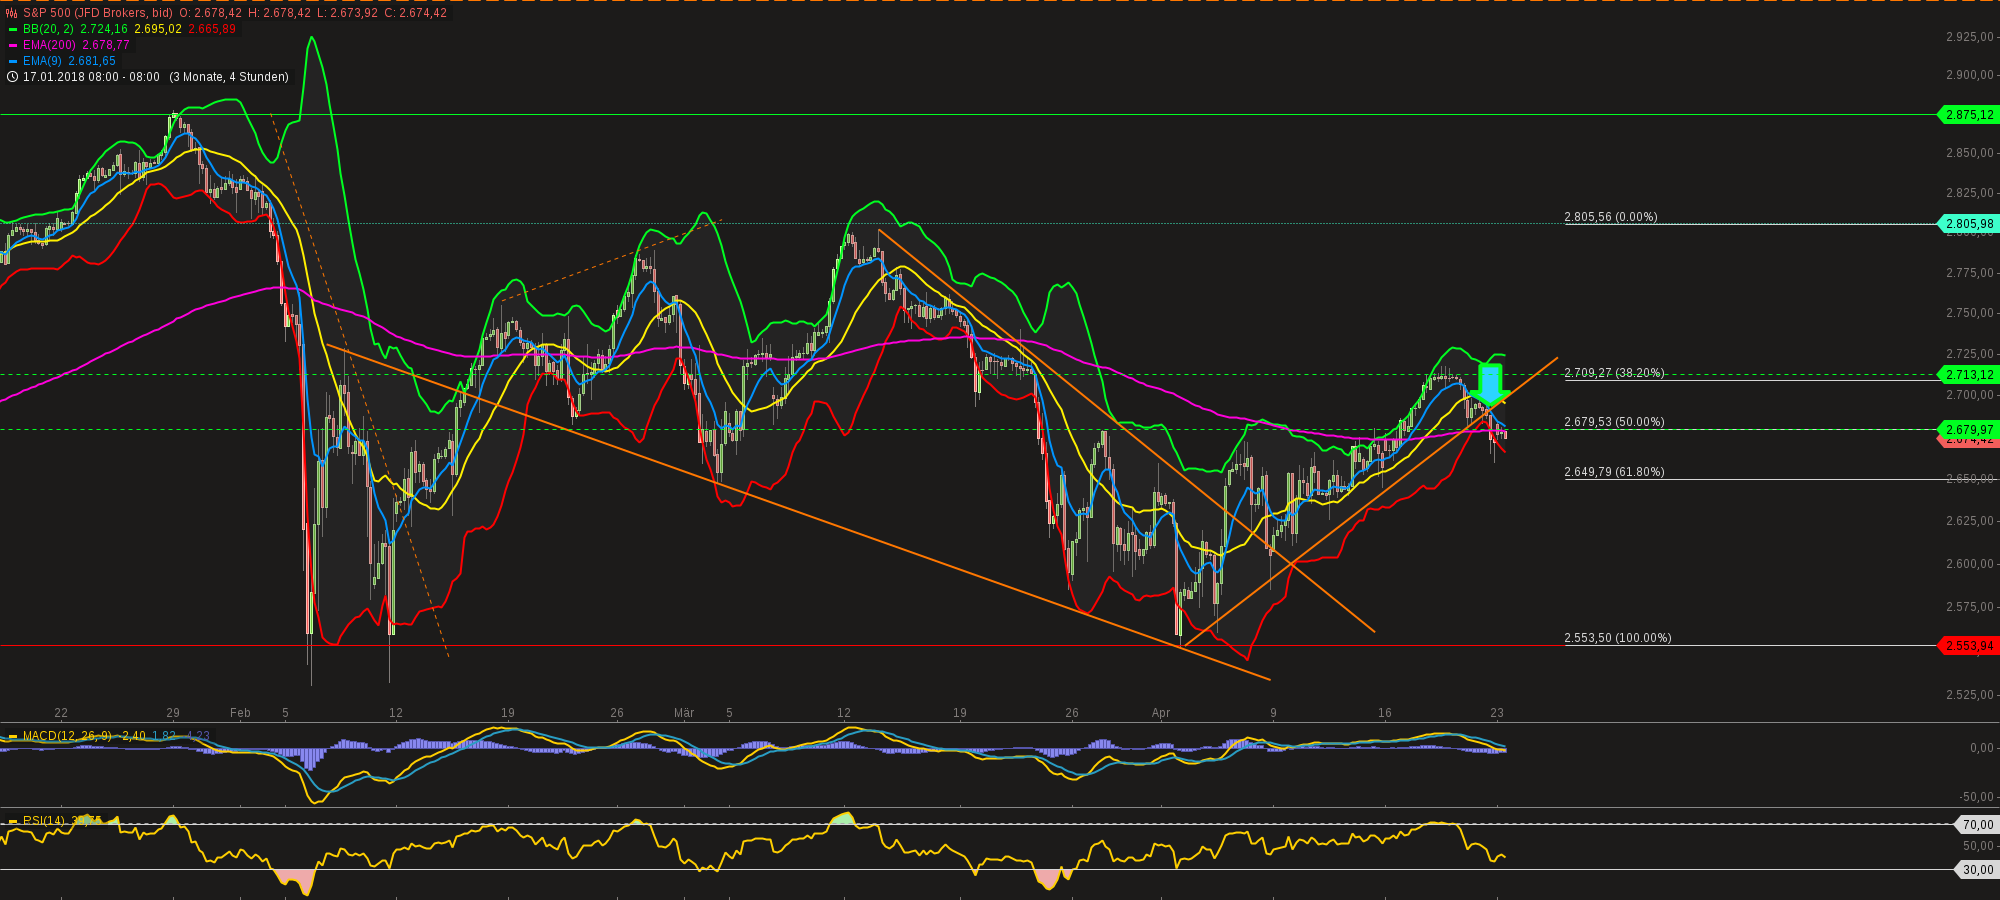
Task: Click the EMA(9) indicator label text
Action: [x=43, y=60]
